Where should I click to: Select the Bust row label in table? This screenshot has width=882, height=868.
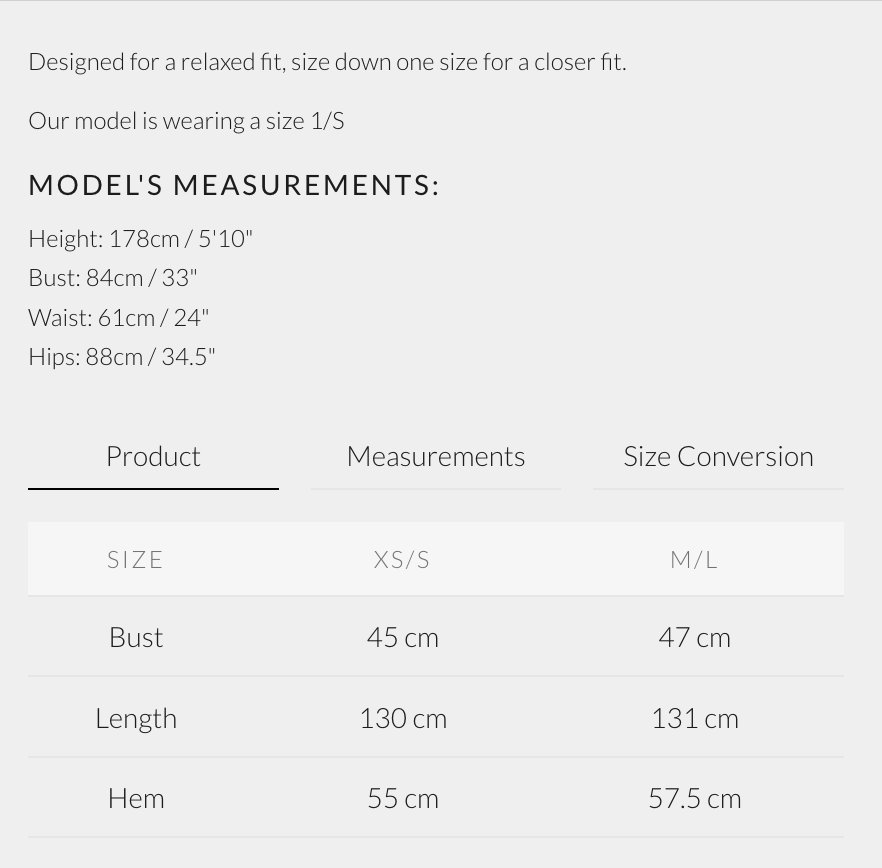coord(136,637)
